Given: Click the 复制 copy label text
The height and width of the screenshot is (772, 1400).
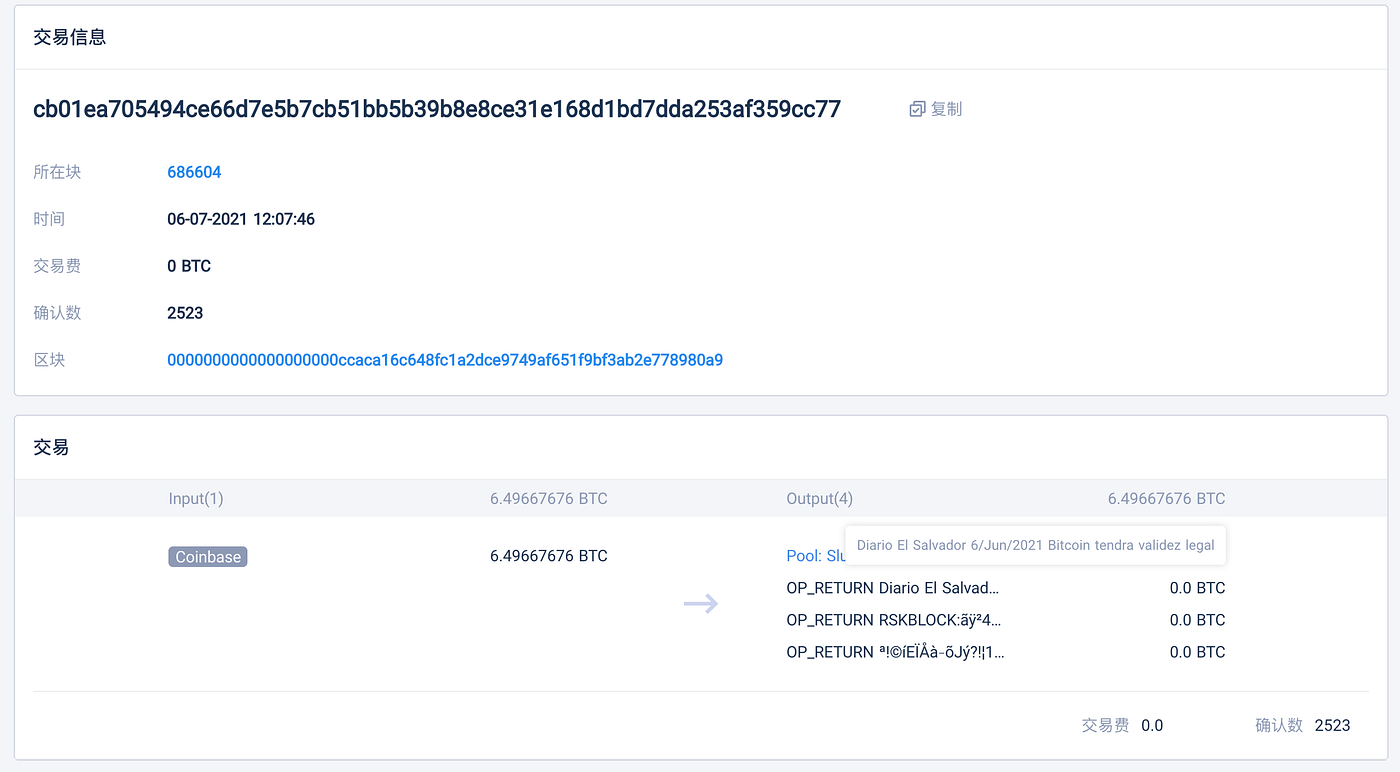Looking at the screenshot, I should [x=944, y=109].
